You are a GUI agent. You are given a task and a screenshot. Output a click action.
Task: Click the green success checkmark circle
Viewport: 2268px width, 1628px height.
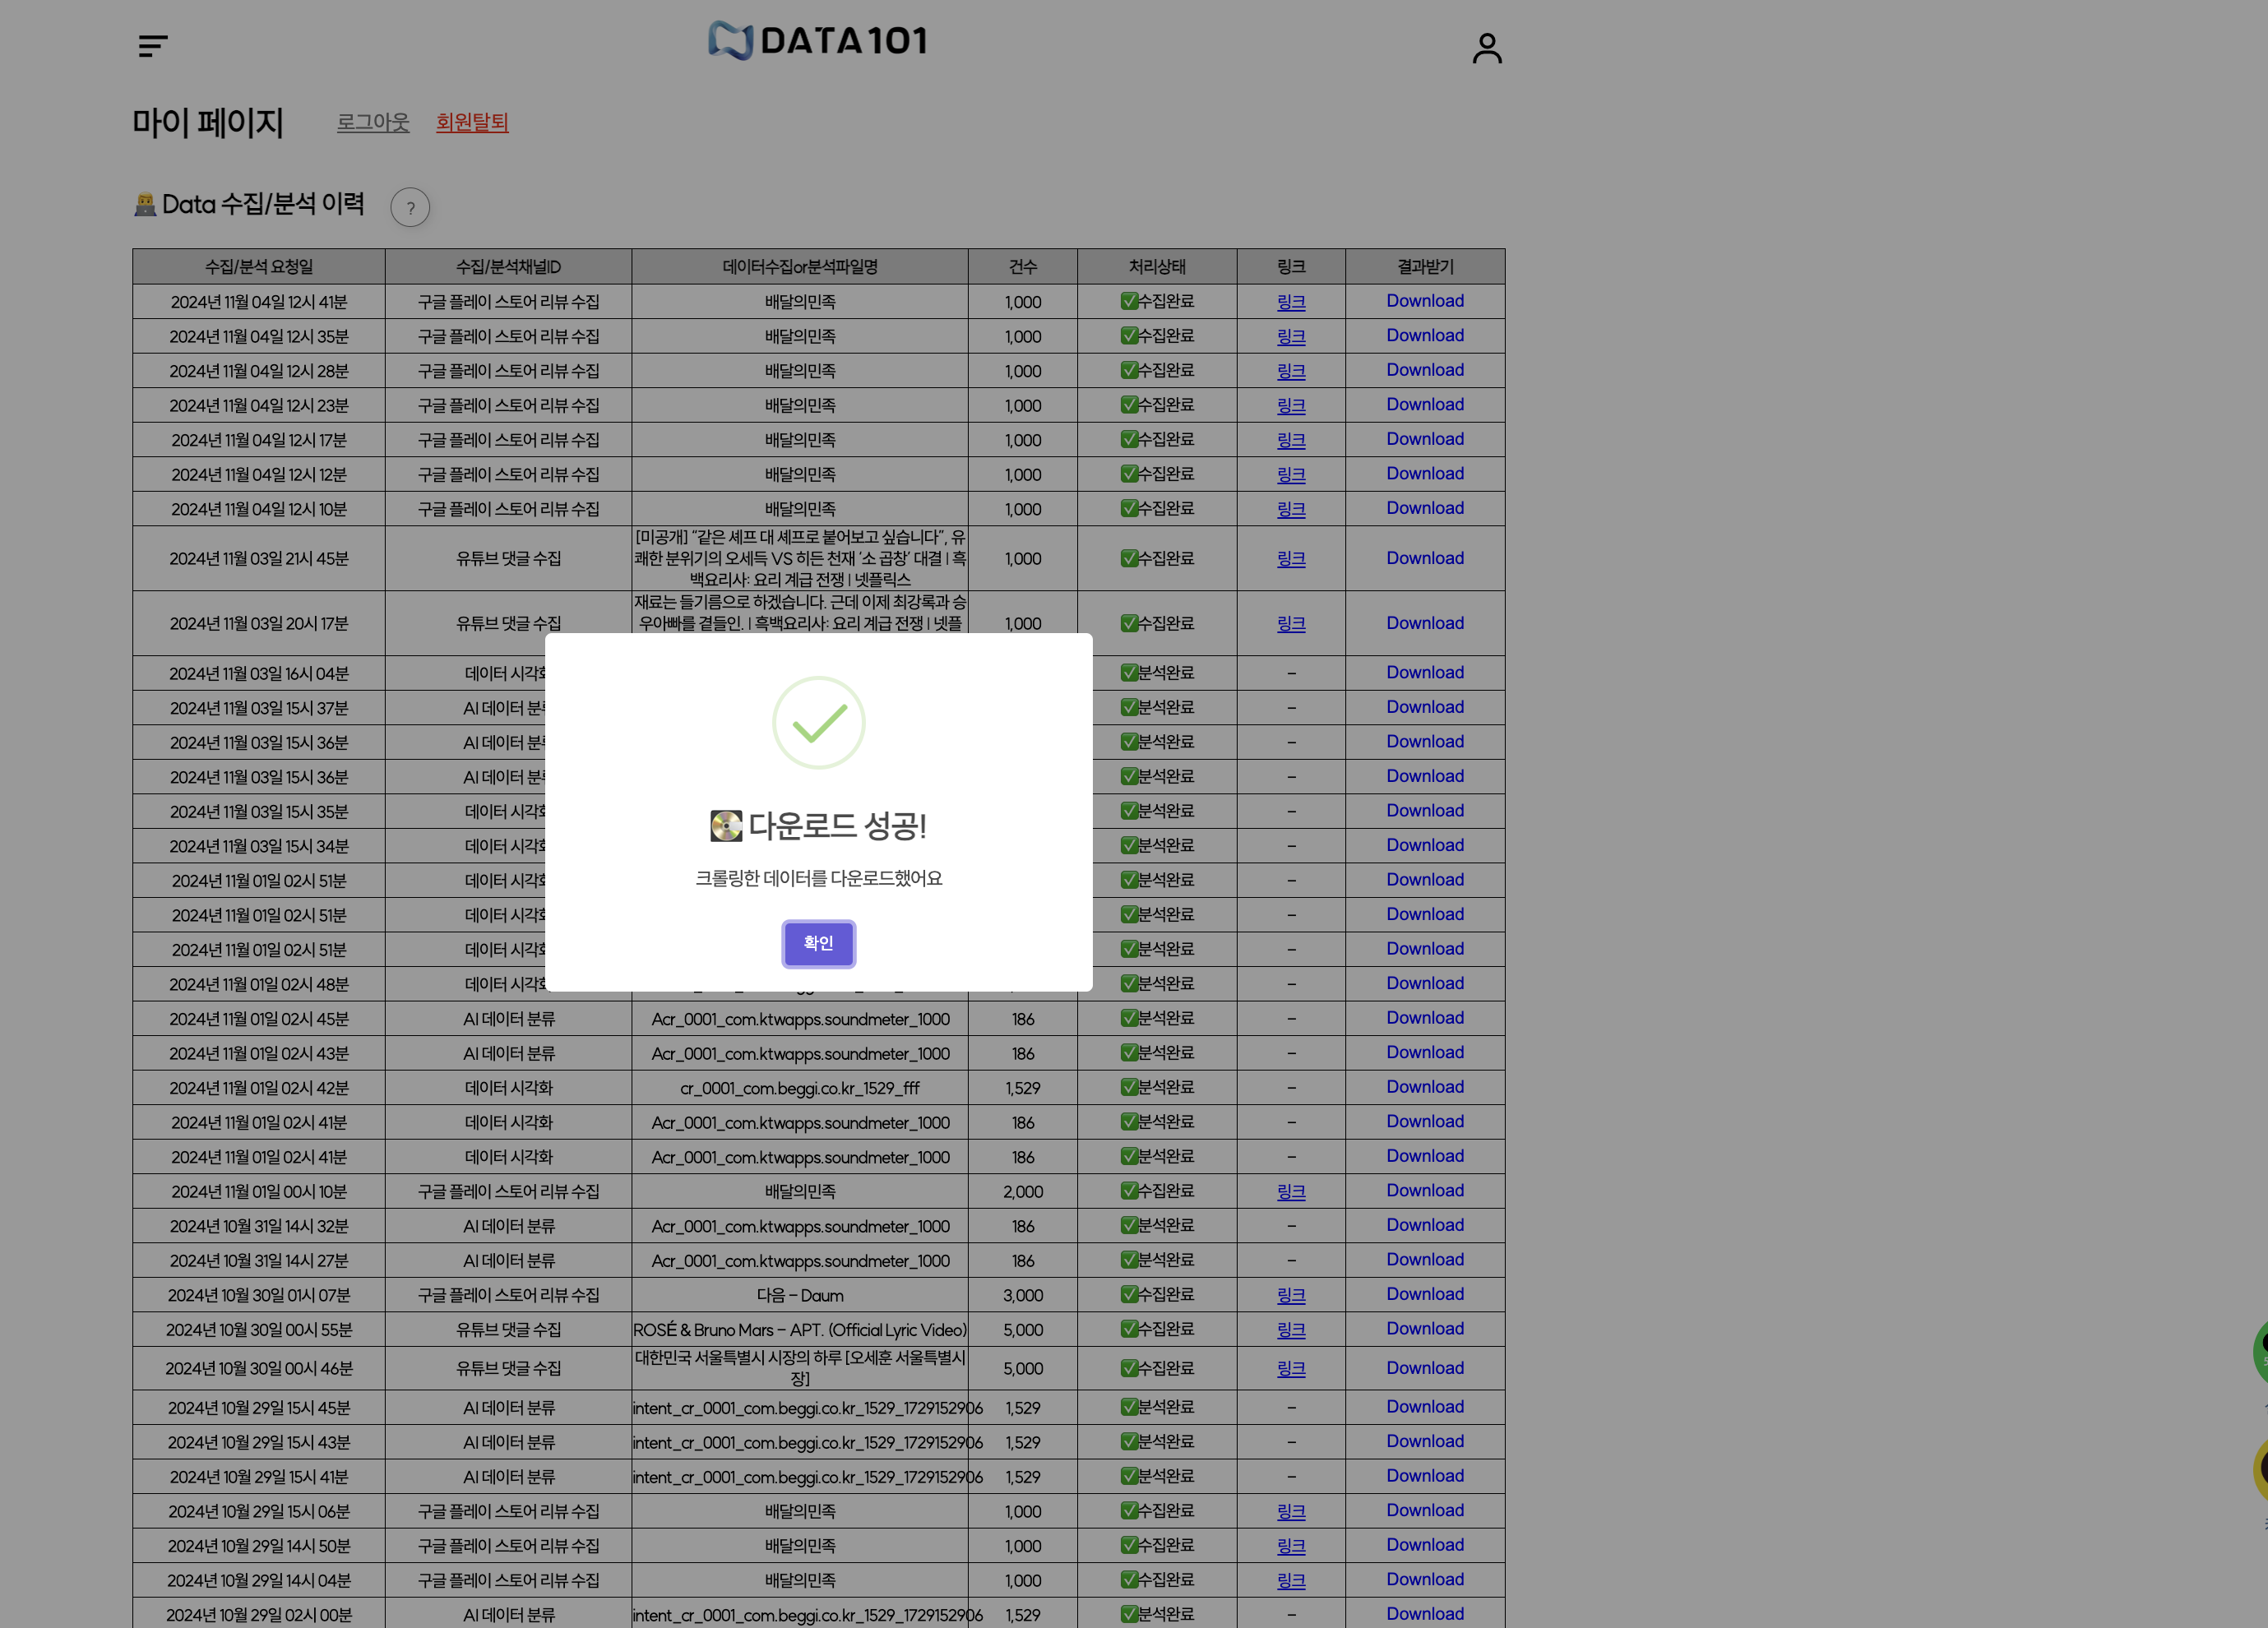[818, 723]
